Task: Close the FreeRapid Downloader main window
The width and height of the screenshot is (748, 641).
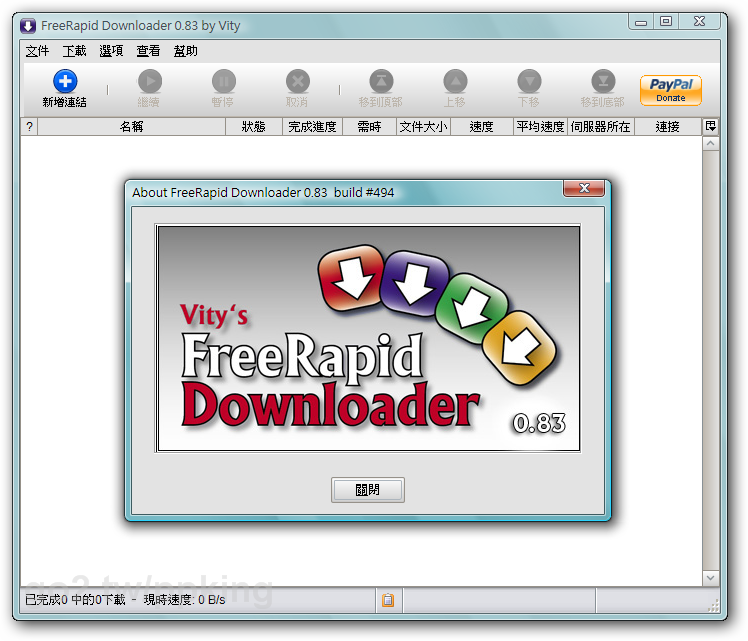Action: click(x=699, y=21)
